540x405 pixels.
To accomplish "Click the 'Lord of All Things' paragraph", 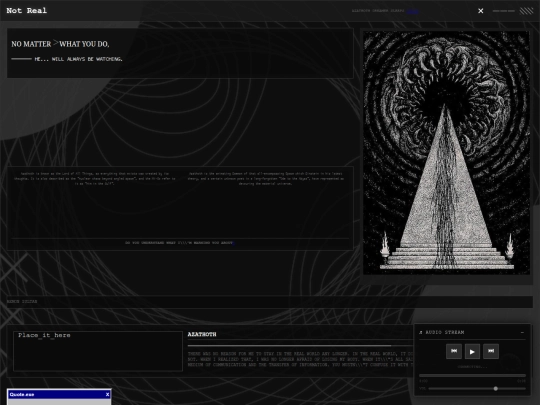I will coord(95,179).
